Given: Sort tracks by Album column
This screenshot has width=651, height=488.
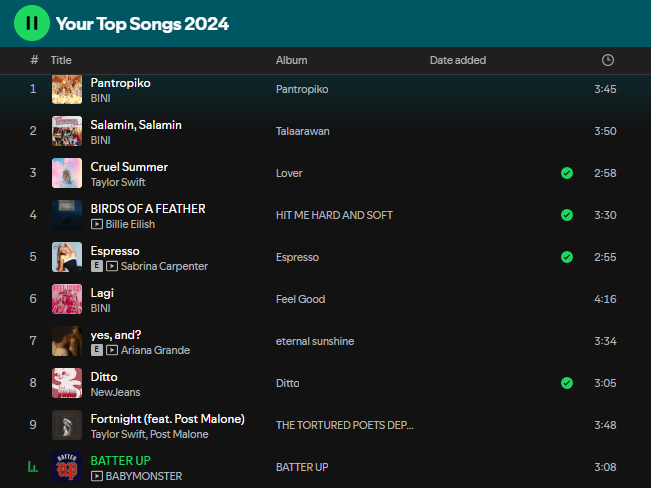Looking at the screenshot, I should [x=291, y=60].
